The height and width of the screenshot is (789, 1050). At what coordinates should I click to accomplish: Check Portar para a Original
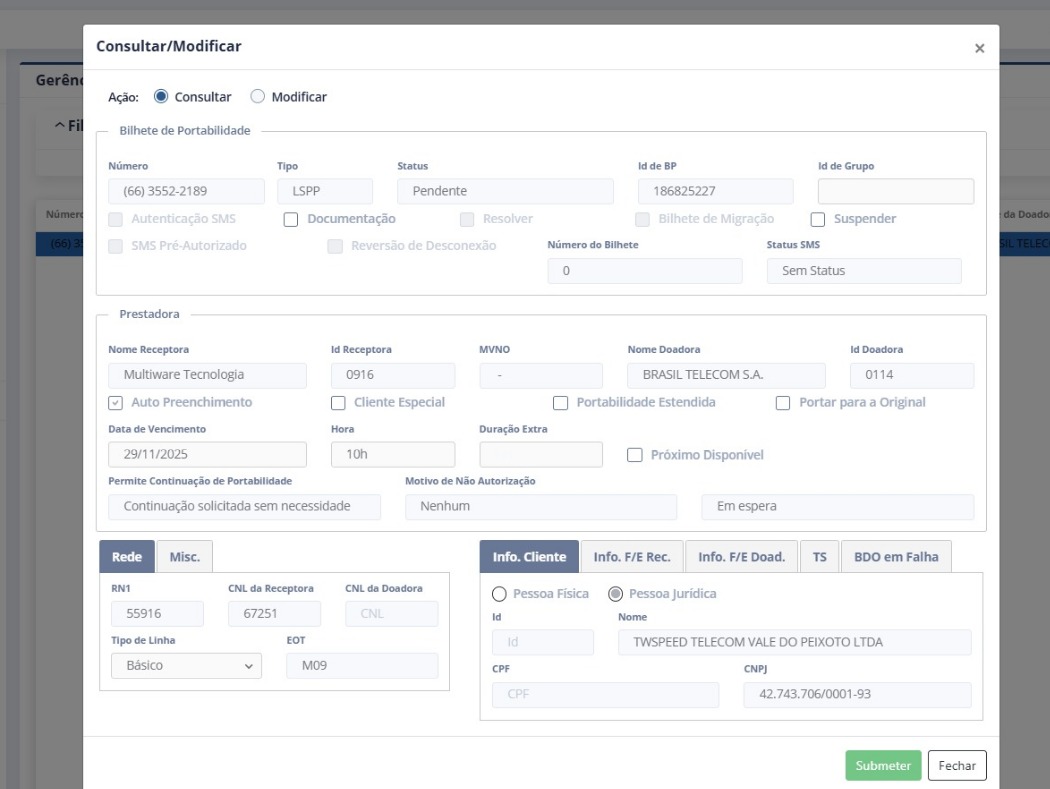coord(784,402)
